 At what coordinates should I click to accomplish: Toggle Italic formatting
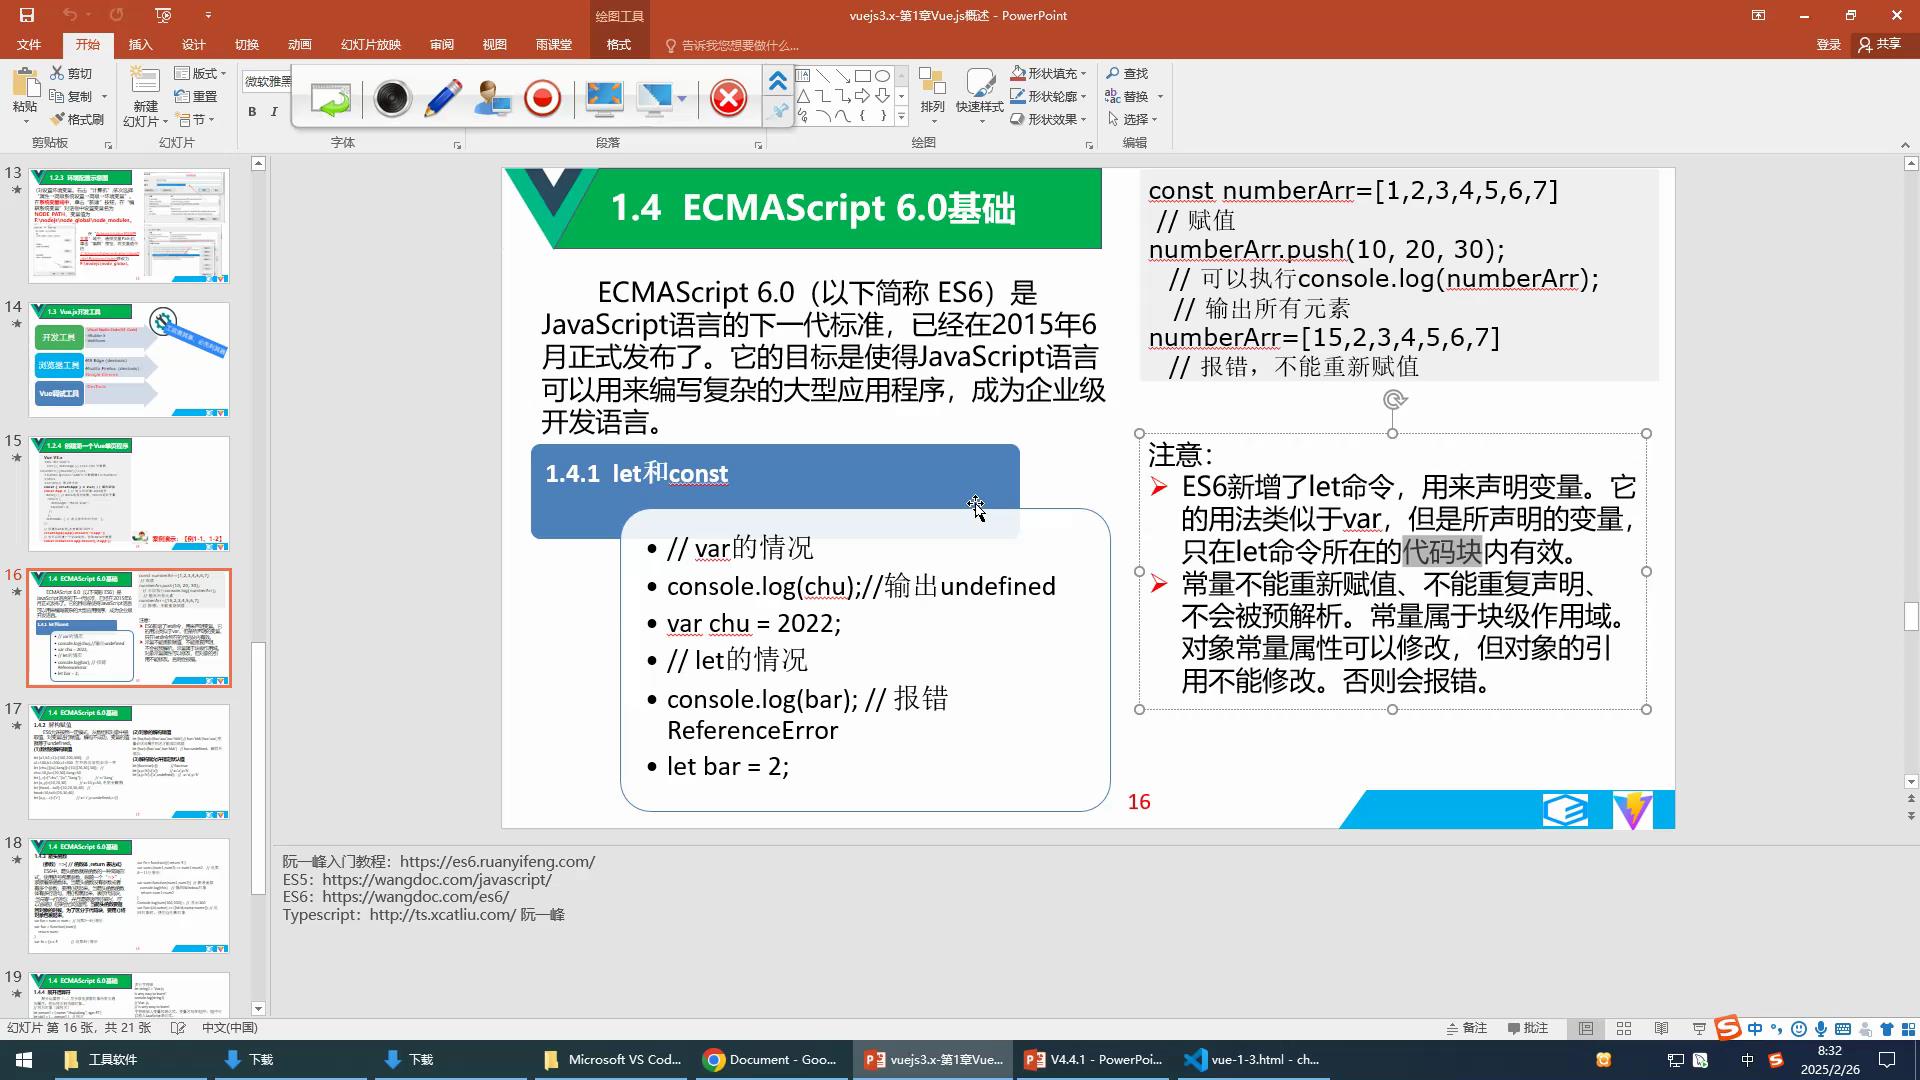[x=274, y=112]
